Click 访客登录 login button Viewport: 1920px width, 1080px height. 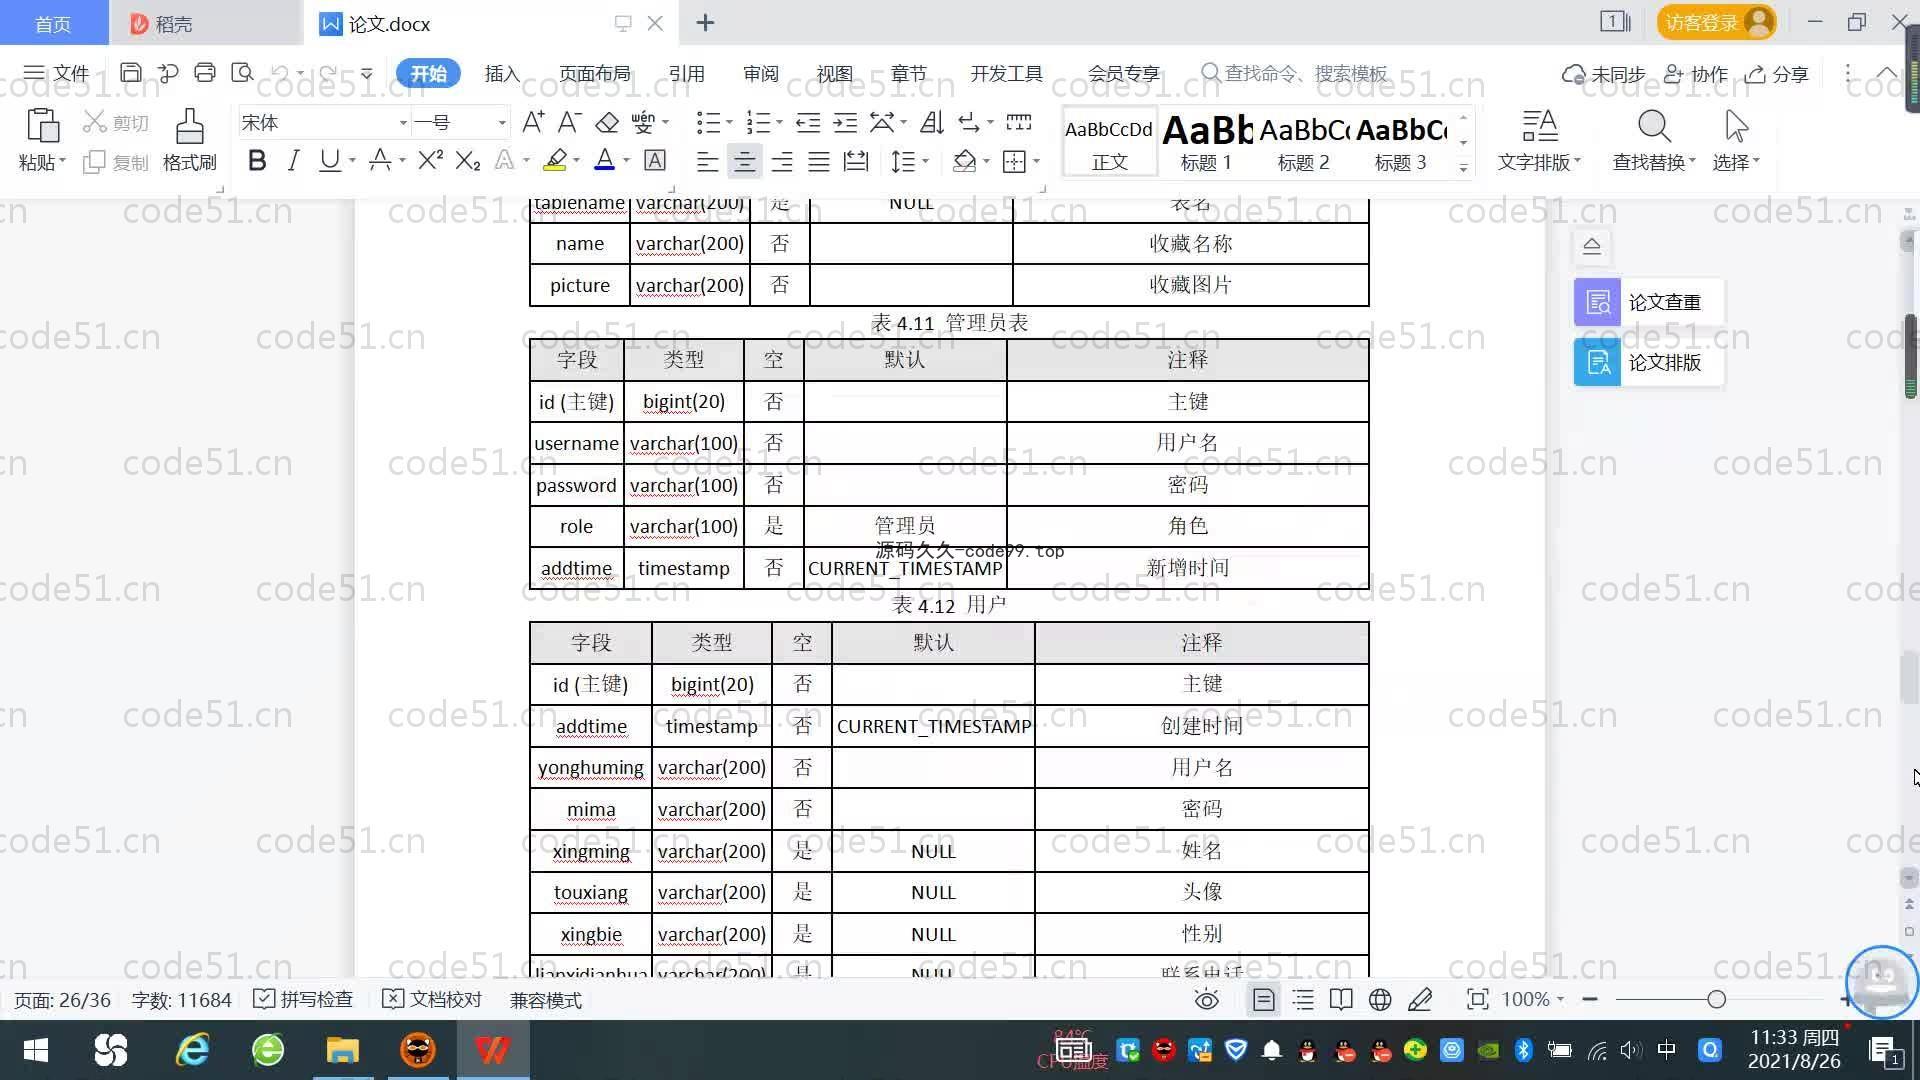pos(1716,22)
